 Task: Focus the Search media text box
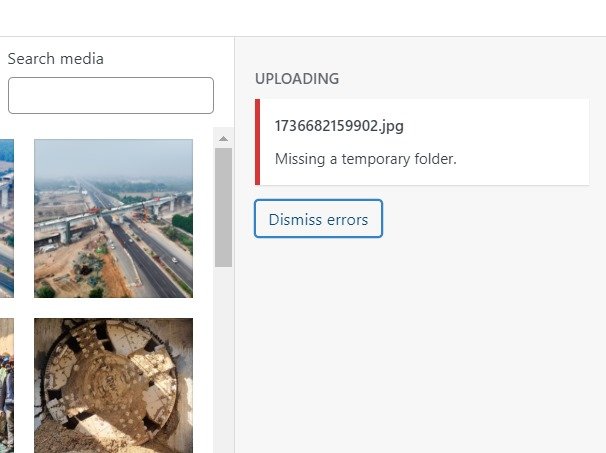[111, 95]
